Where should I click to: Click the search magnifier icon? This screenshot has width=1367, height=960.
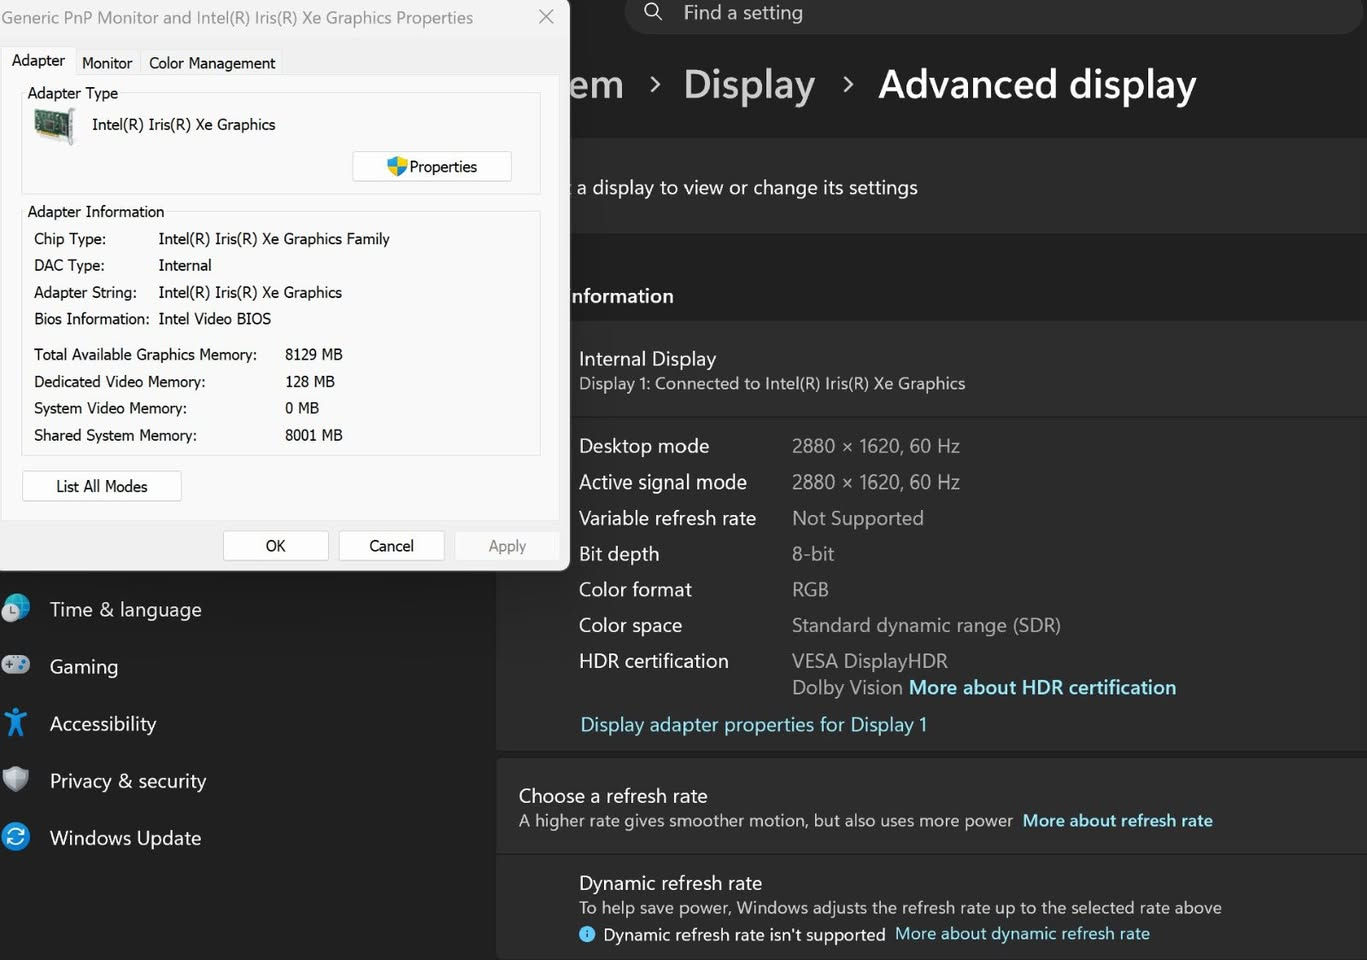[653, 12]
